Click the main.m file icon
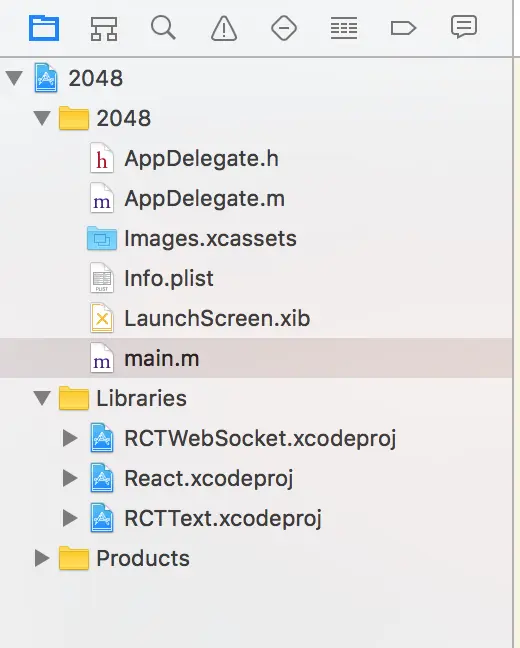520x648 pixels. [102, 358]
